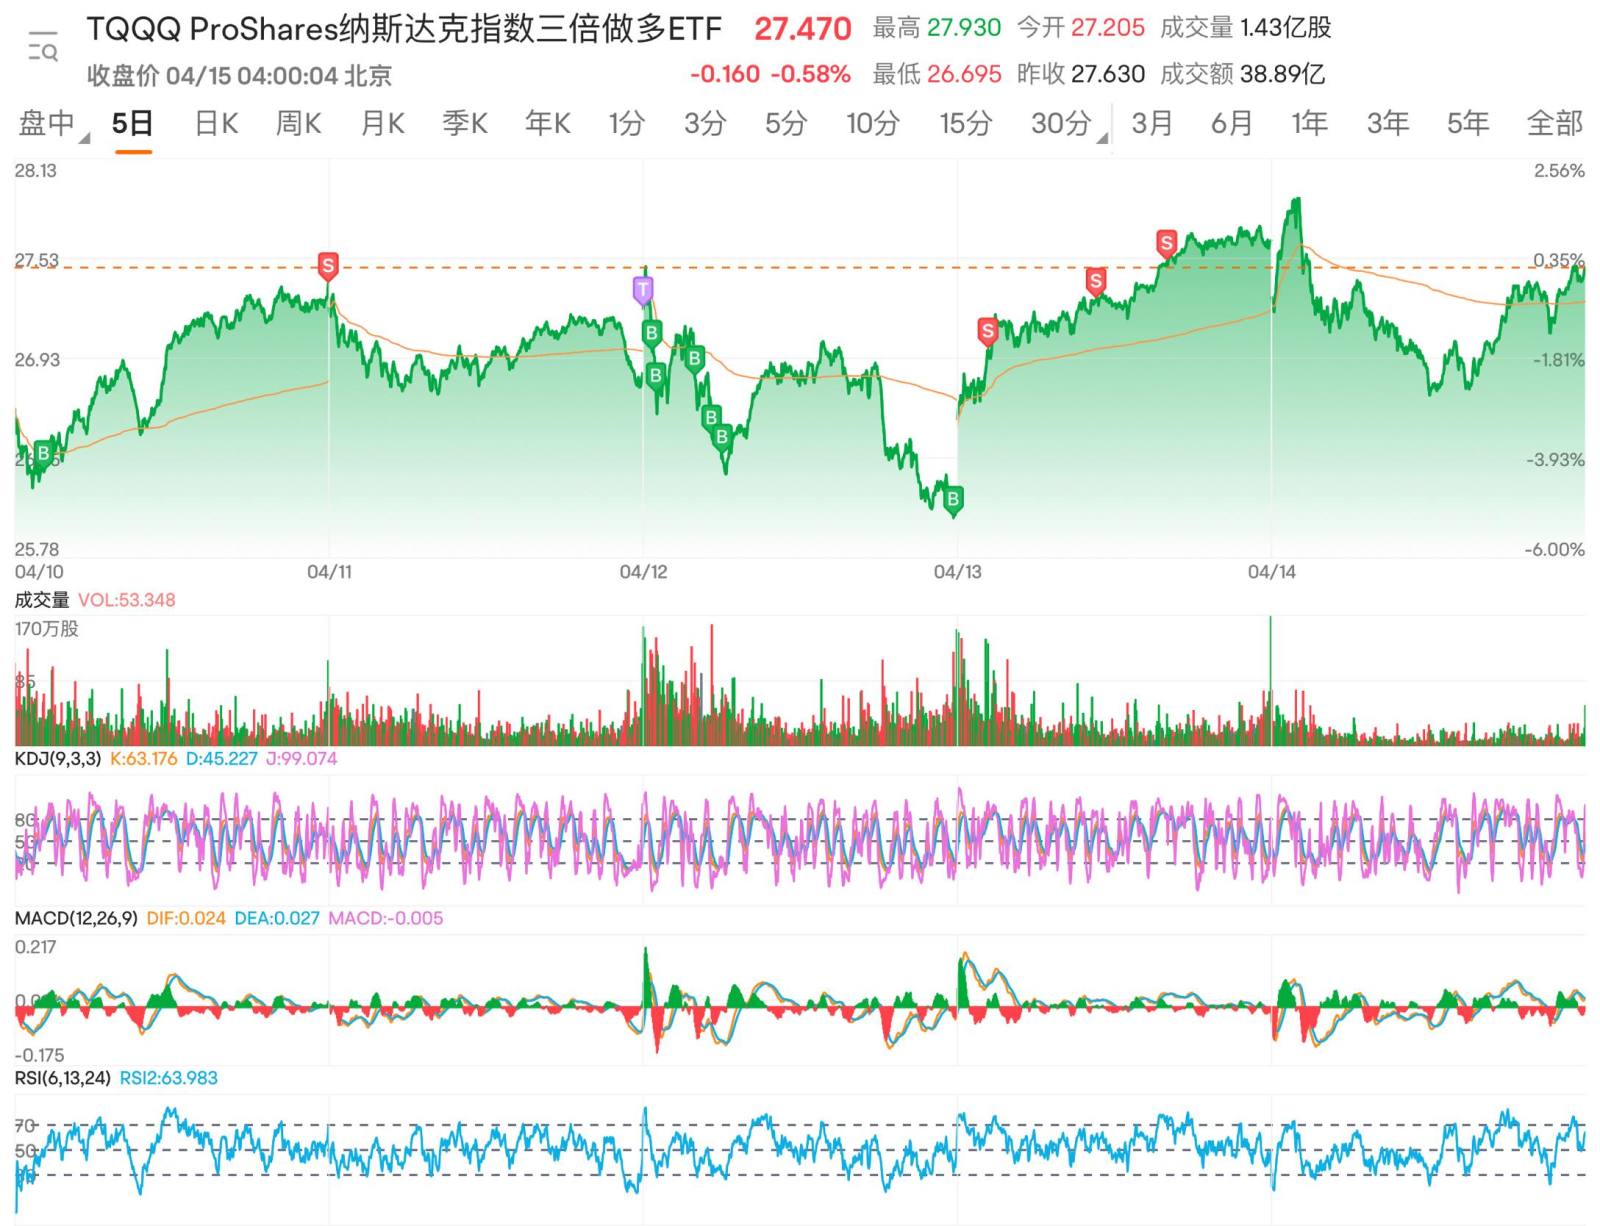Click the RSI(6,13,24) indicator label
This screenshot has width=1600, height=1226.
[62, 1078]
